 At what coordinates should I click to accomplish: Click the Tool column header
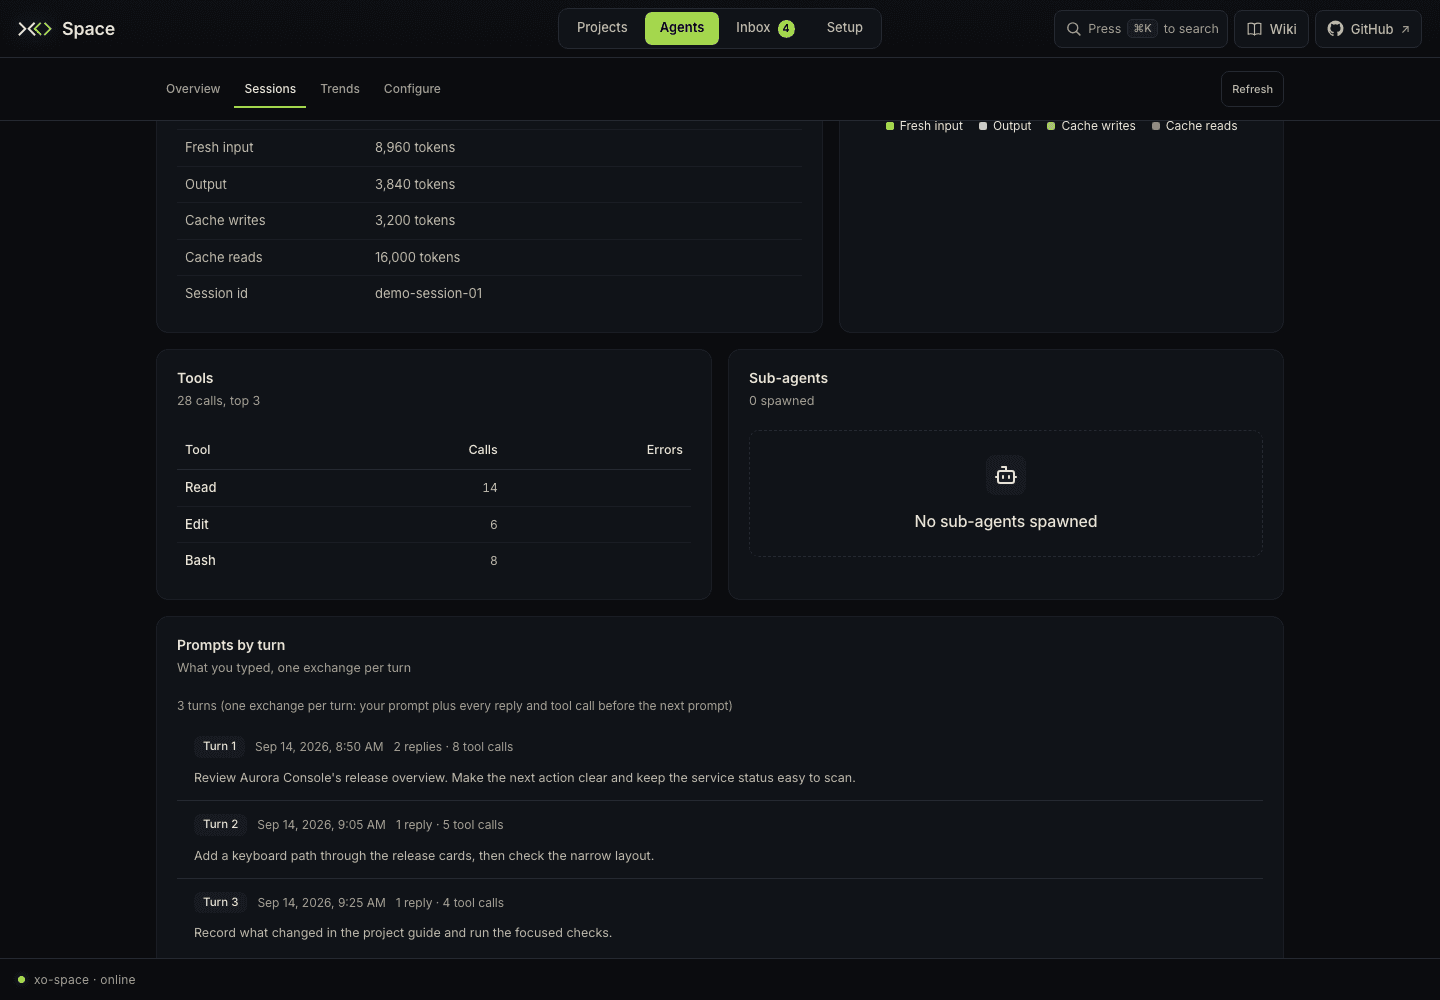tap(198, 450)
